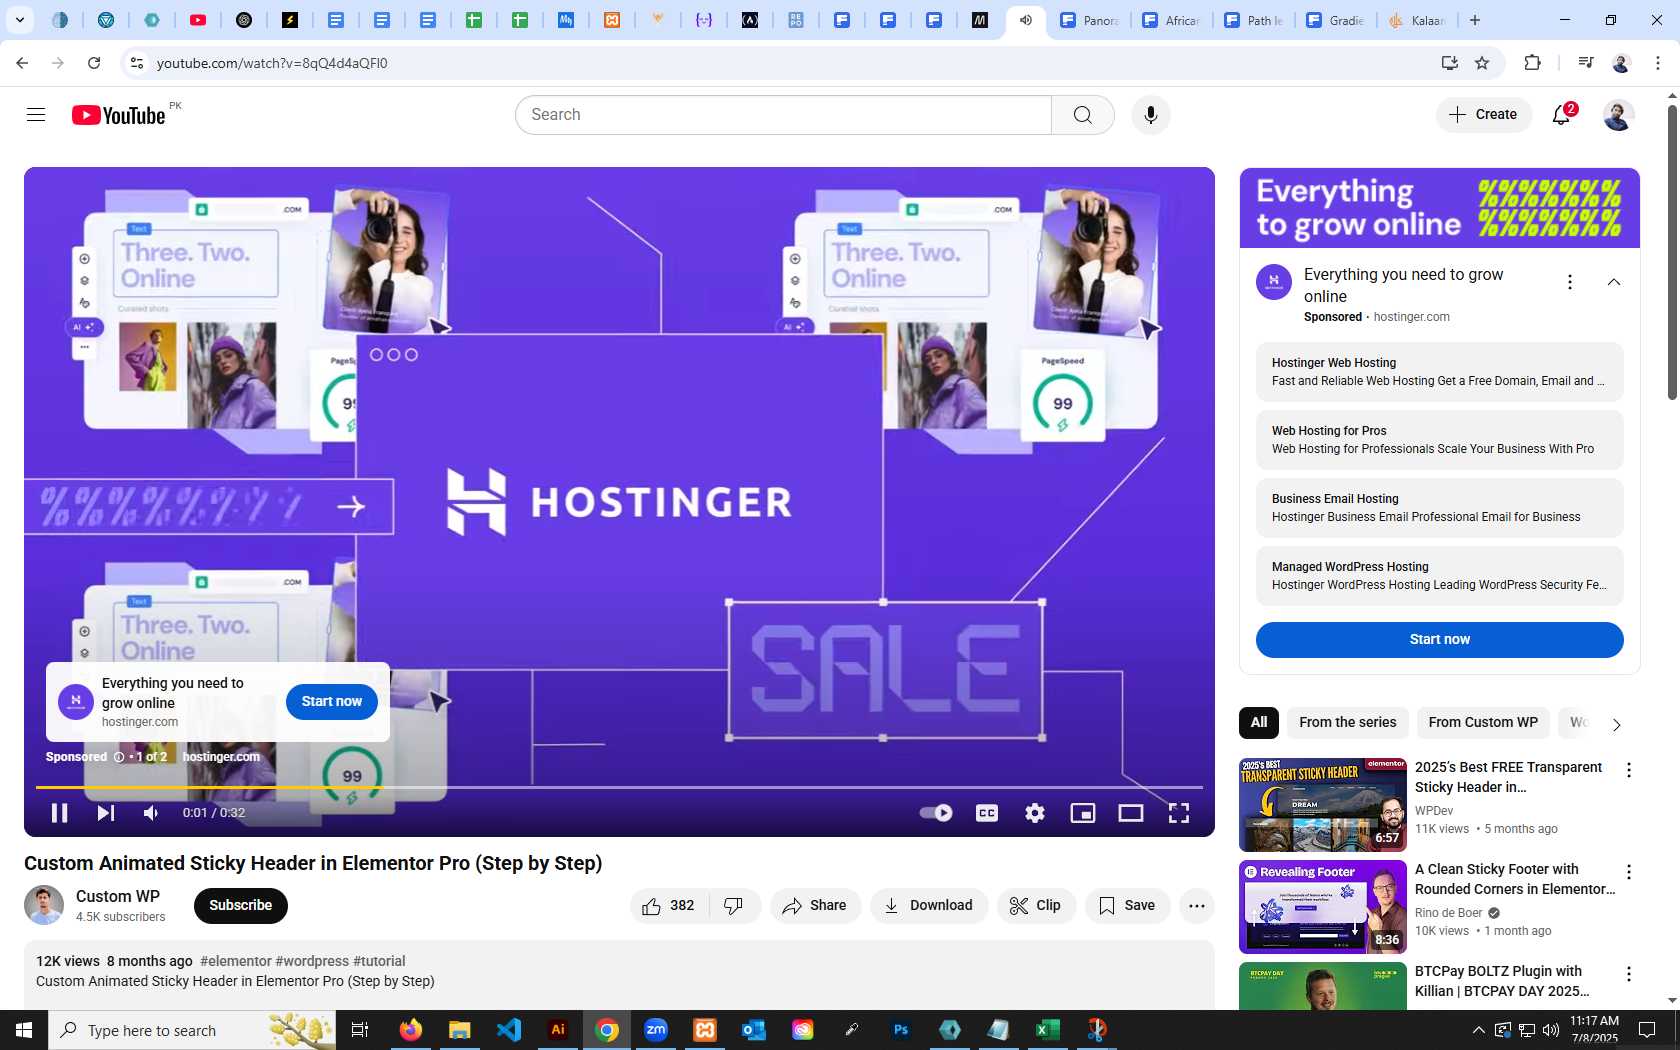The height and width of the screenshot is (1050, 1680).
Task: Open Chrome three-dot menu
Action: point(1658,63)
